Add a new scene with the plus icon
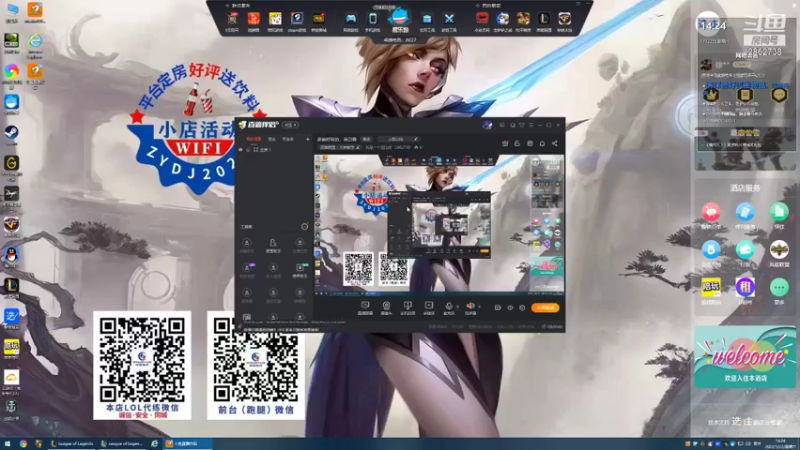 307,139
